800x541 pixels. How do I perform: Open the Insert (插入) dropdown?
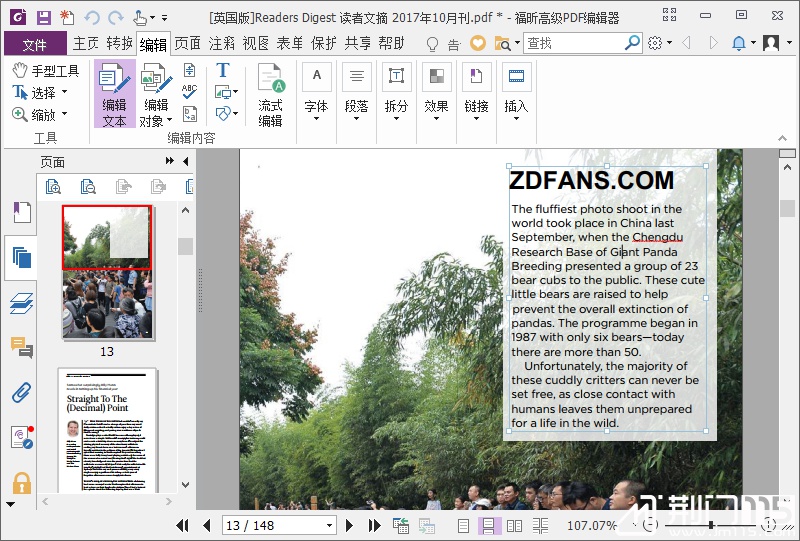click(x=516, y=94)
